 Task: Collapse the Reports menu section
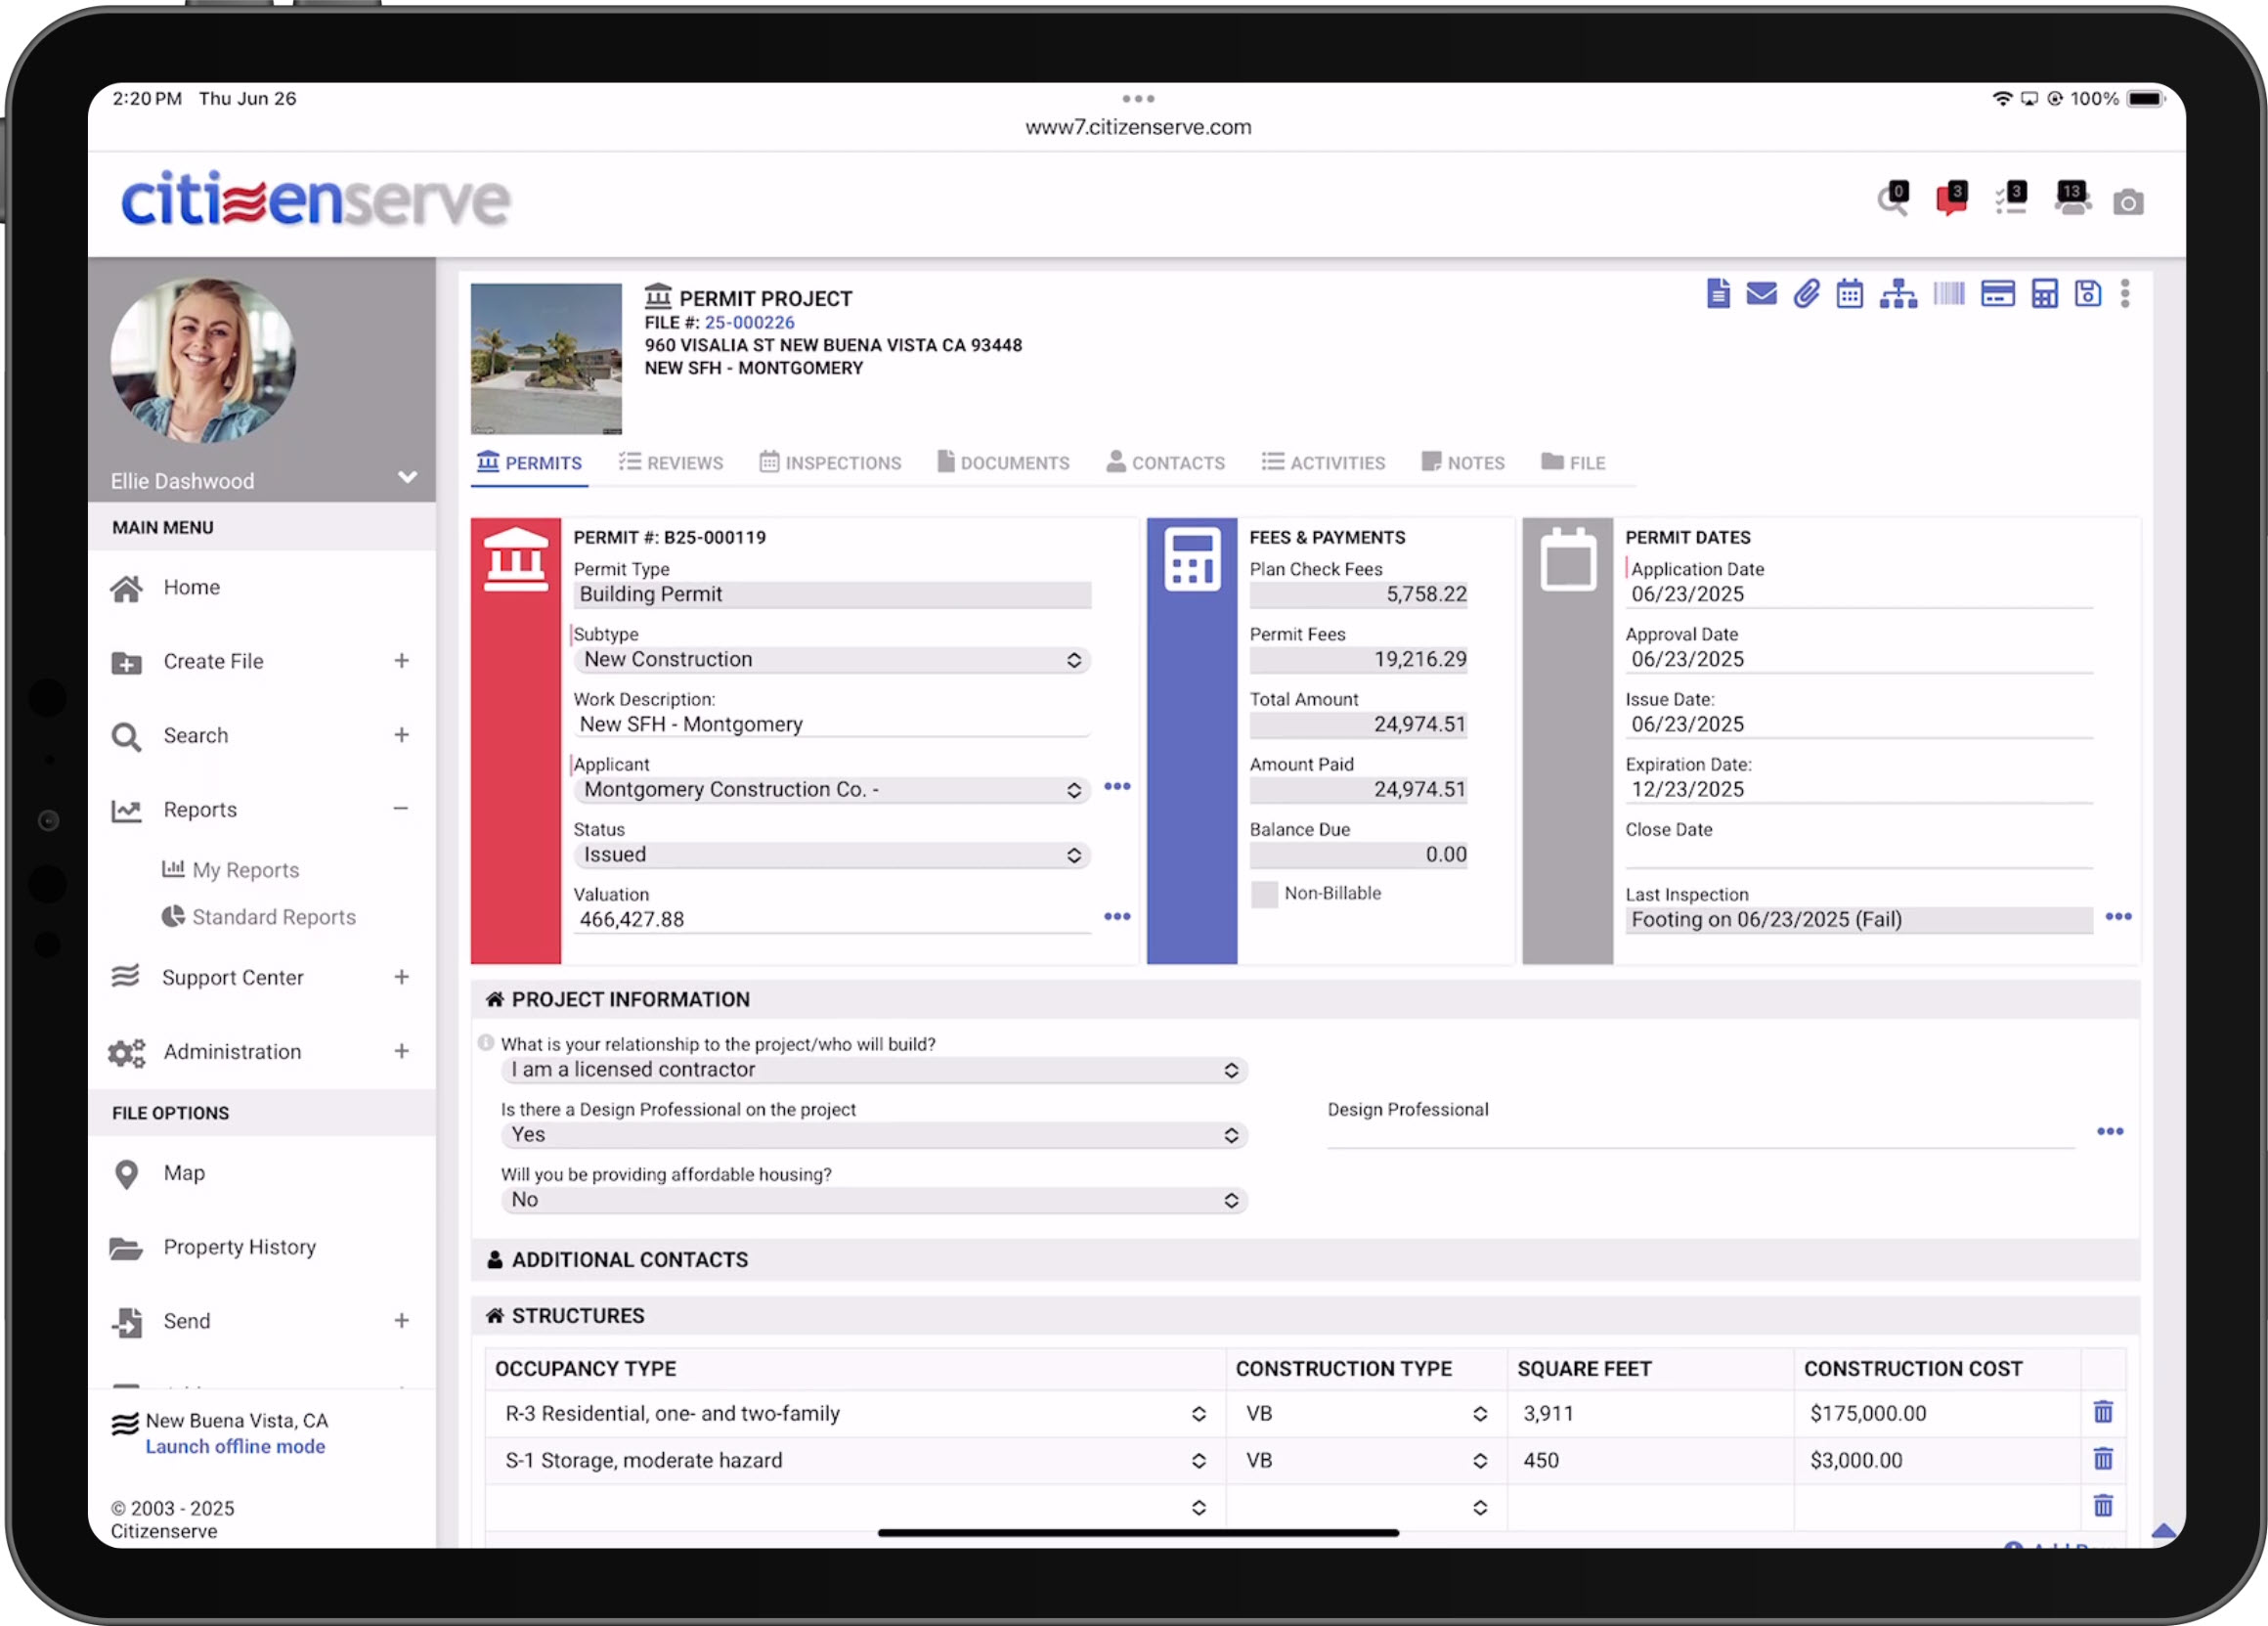tap(401, 809)
